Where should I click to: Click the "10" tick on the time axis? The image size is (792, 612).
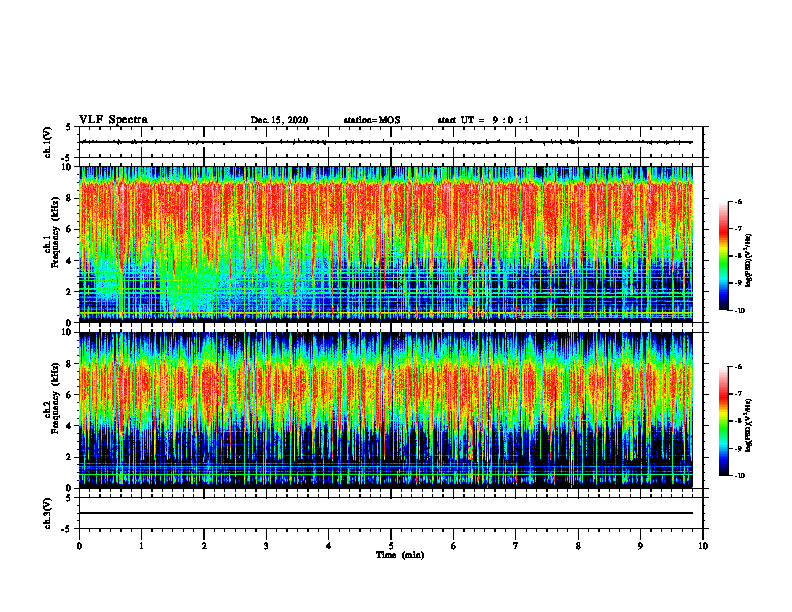point(703,546)
